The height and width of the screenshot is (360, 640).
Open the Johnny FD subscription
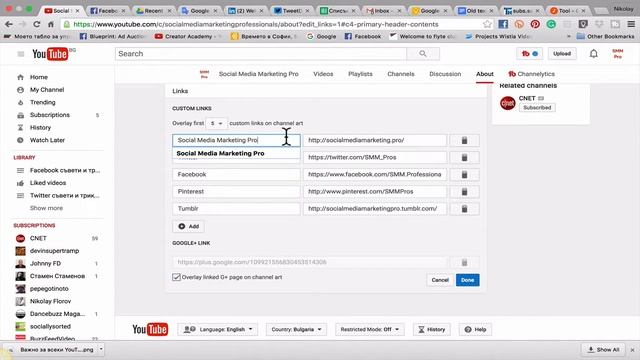pos(45,264)
